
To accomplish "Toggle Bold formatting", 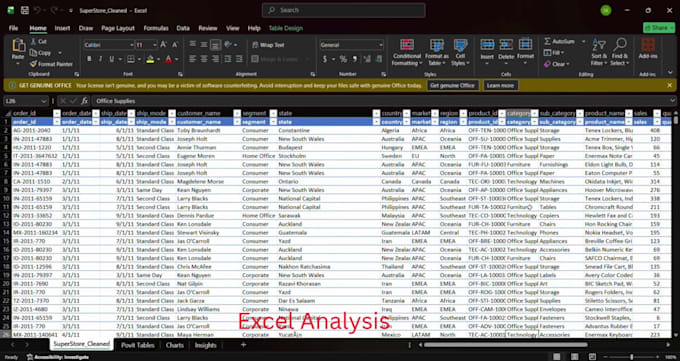I will pos(89,59).
